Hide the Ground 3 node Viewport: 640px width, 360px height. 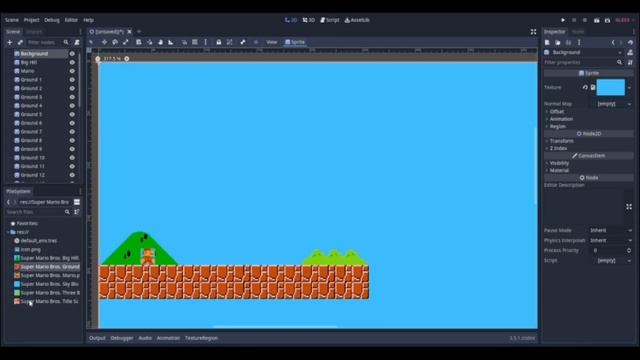point(72,97)
